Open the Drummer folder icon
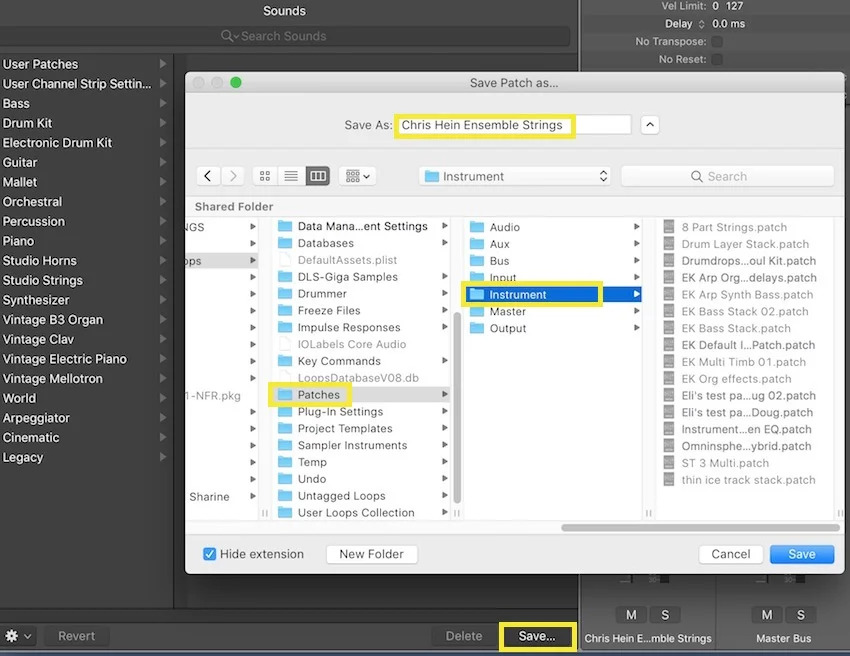Image resolution: width=850 pixels, height=656 pixels. (x=285, y=293)
